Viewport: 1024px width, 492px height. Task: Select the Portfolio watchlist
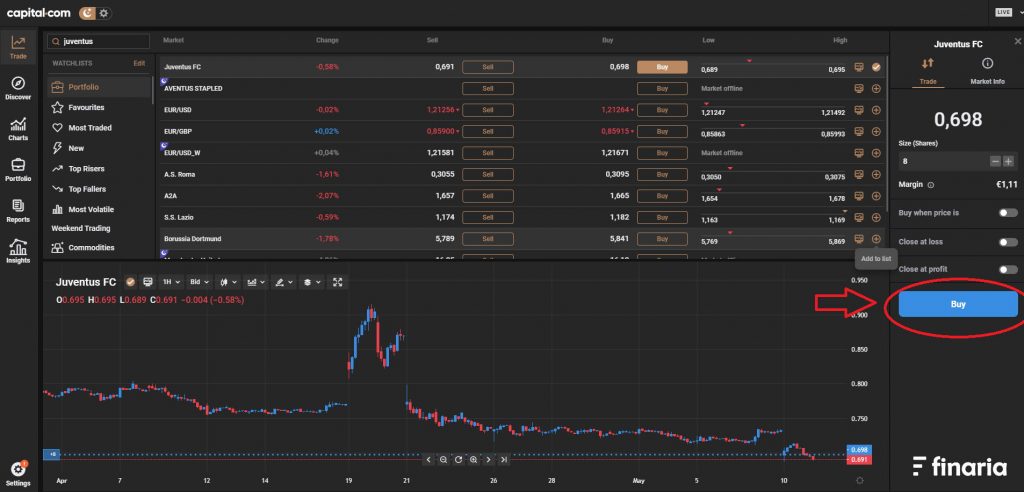99,87
